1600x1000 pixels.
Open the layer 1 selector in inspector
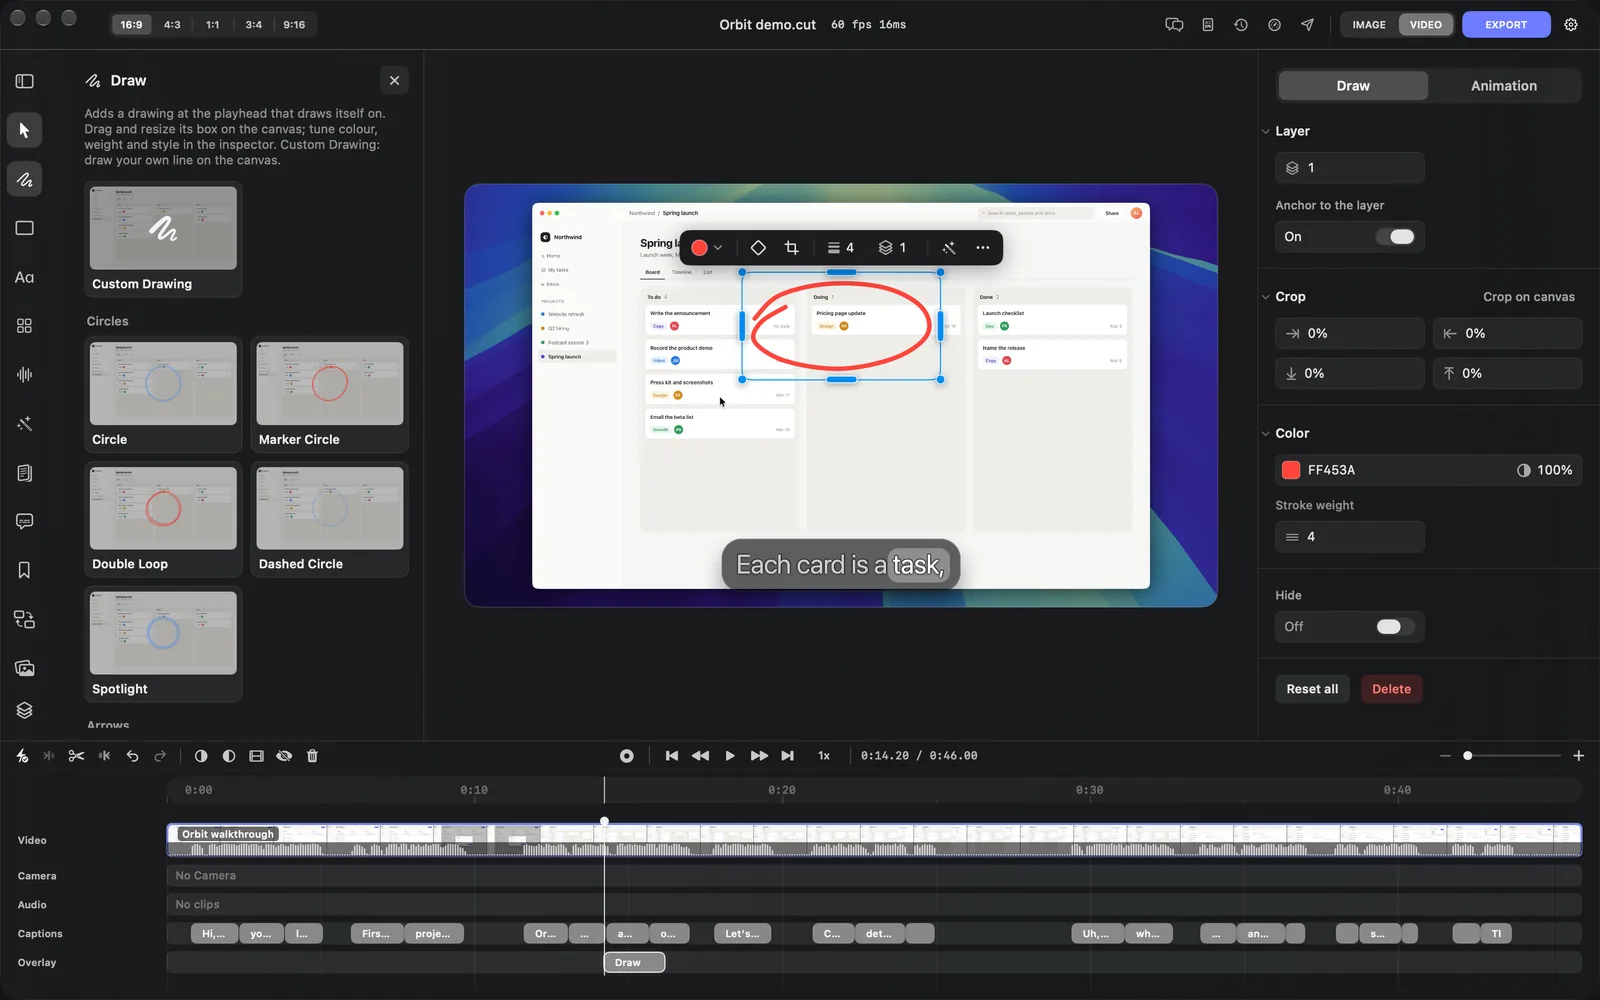[1349, 168]
